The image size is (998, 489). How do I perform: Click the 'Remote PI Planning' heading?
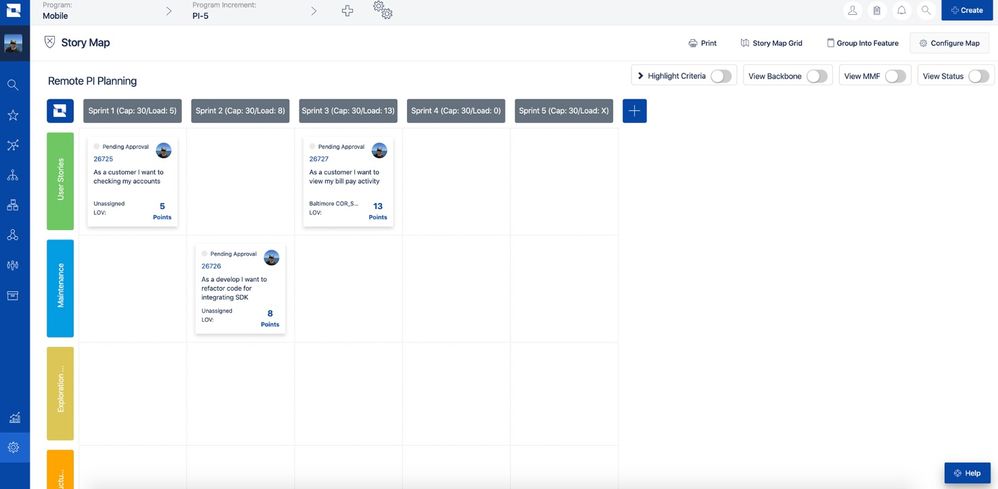(92, 81)
